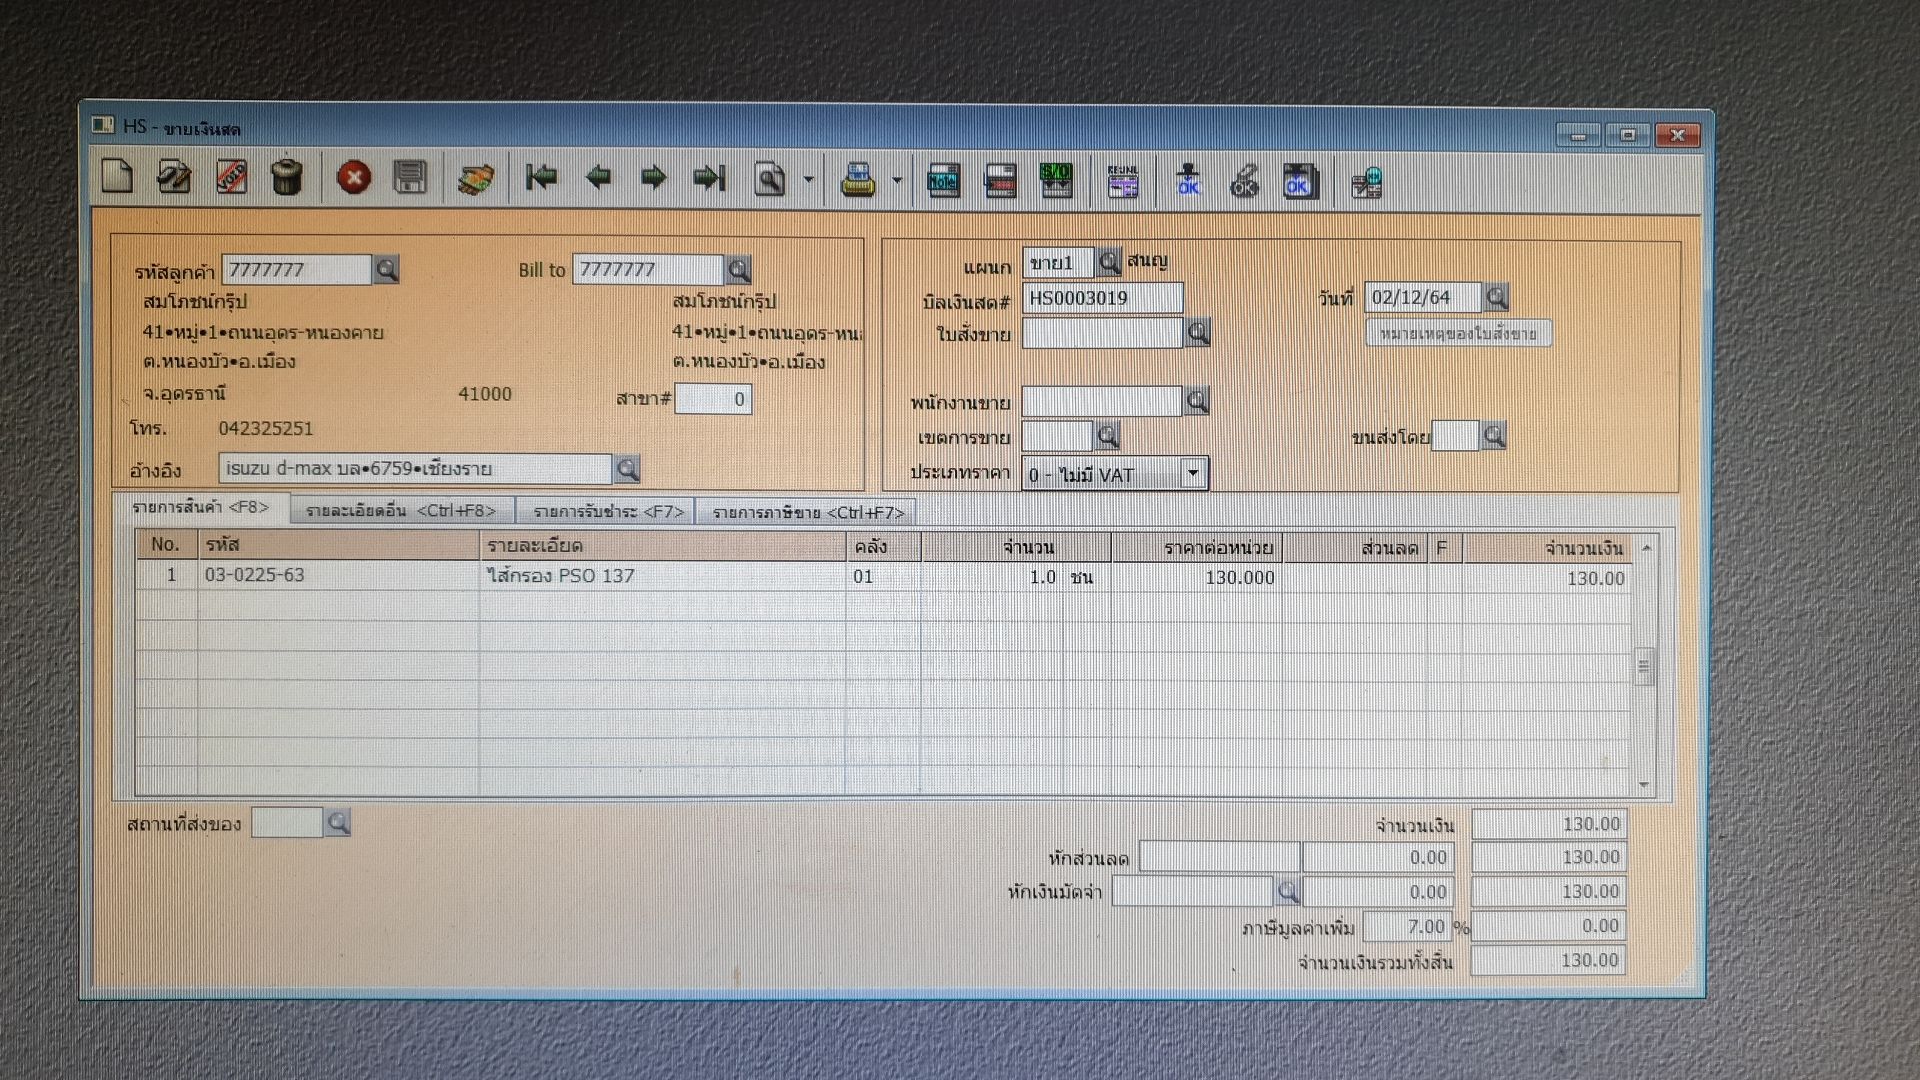Click lookup icon next to Bill to field
1920x1080 pixels.
pyautogui.click(x=738, y=270)
